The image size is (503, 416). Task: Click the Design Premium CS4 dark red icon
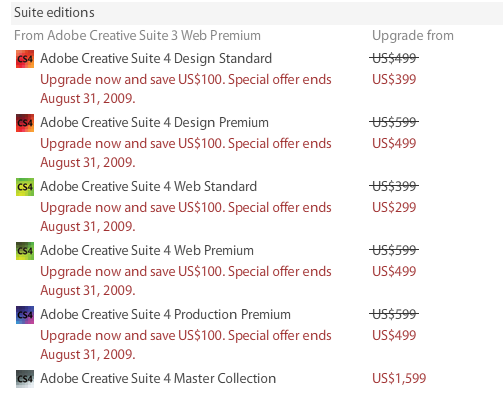(x=25, y=123)
